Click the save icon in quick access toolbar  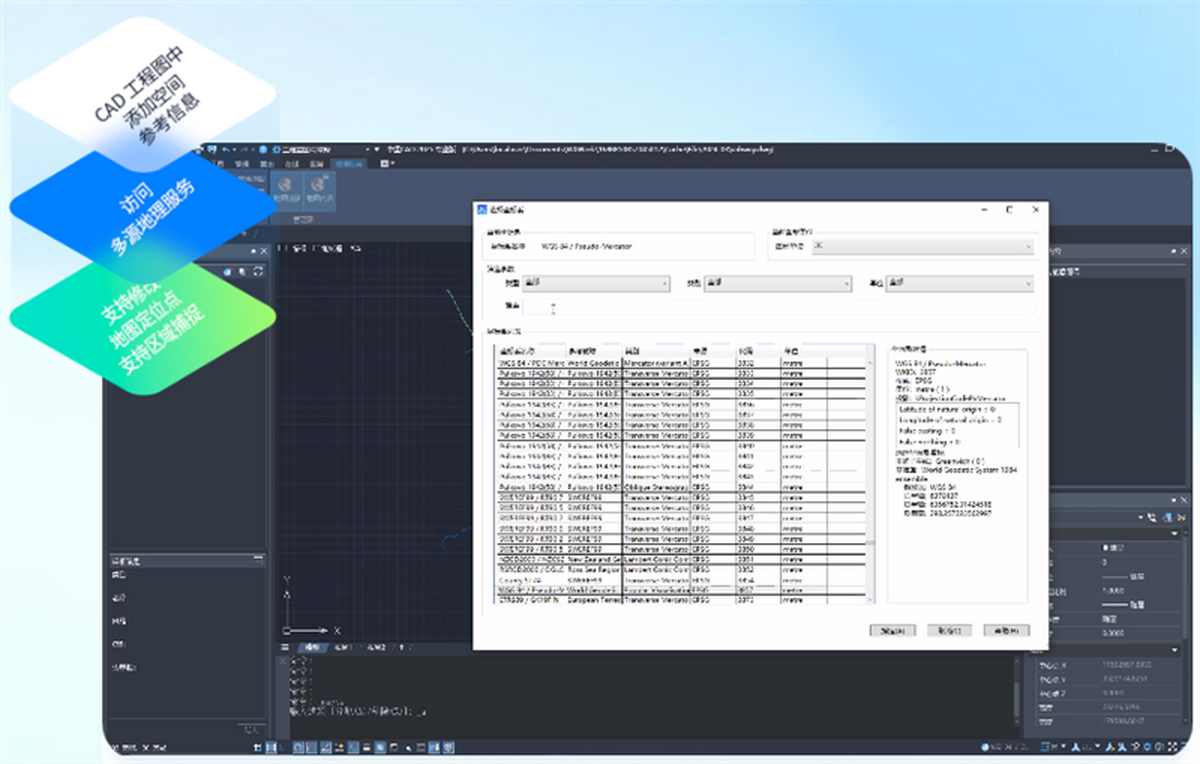pos(212,149)
